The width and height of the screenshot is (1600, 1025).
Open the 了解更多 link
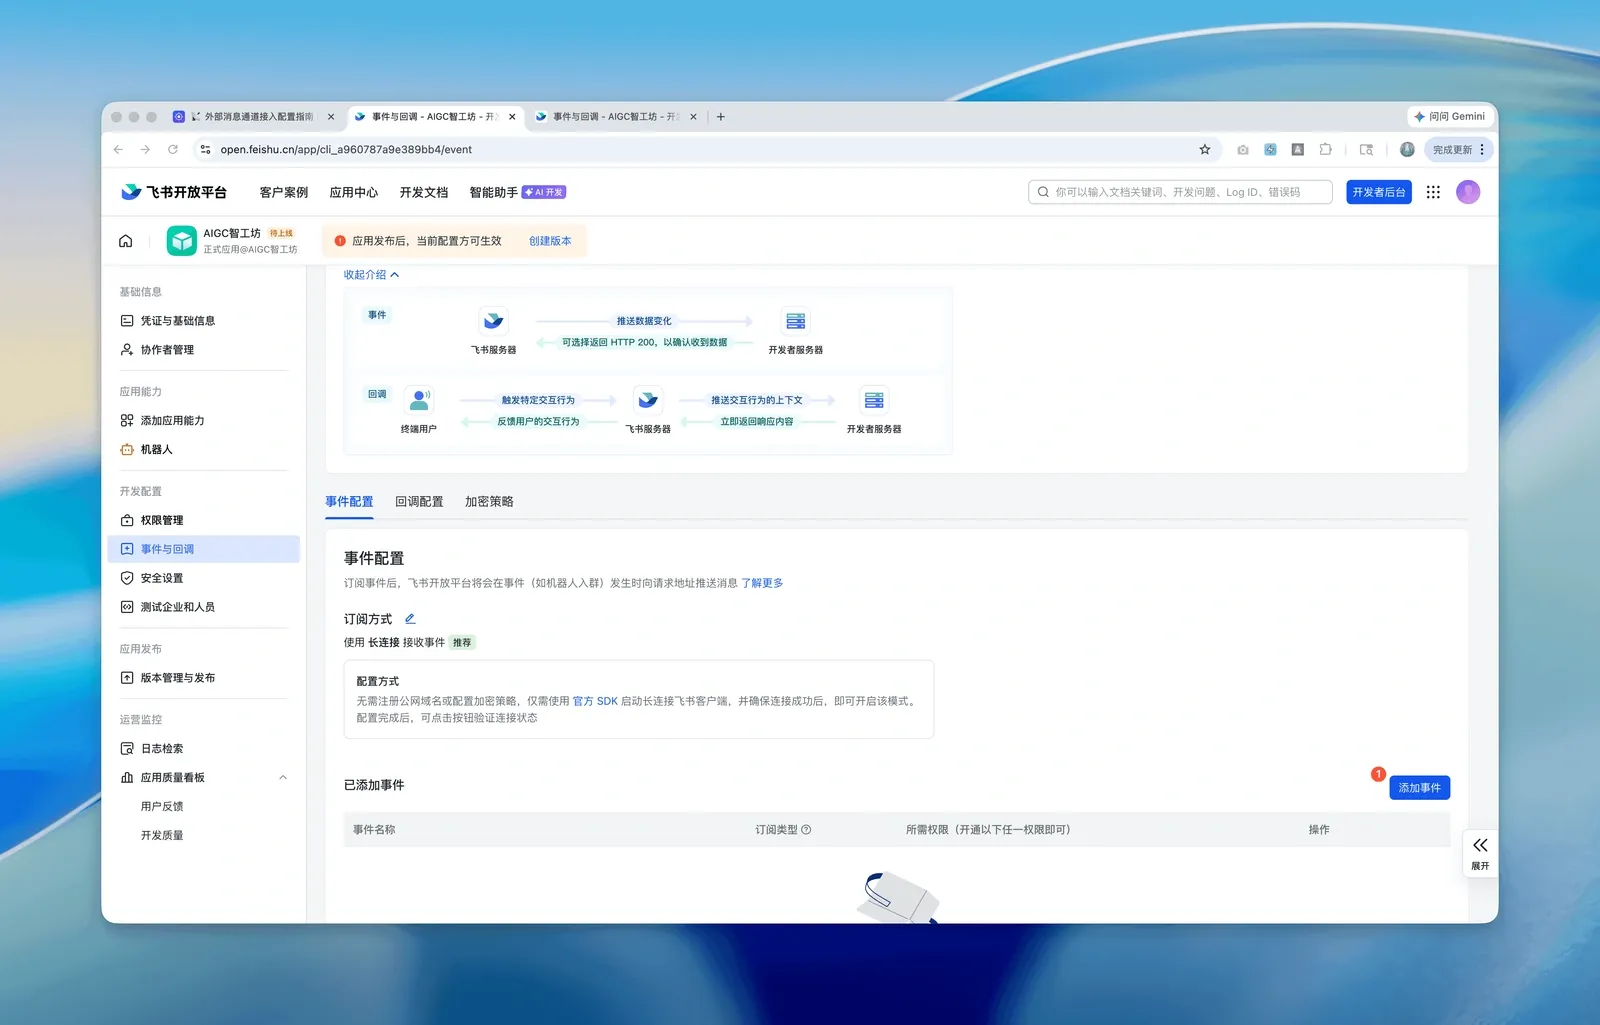762,583
